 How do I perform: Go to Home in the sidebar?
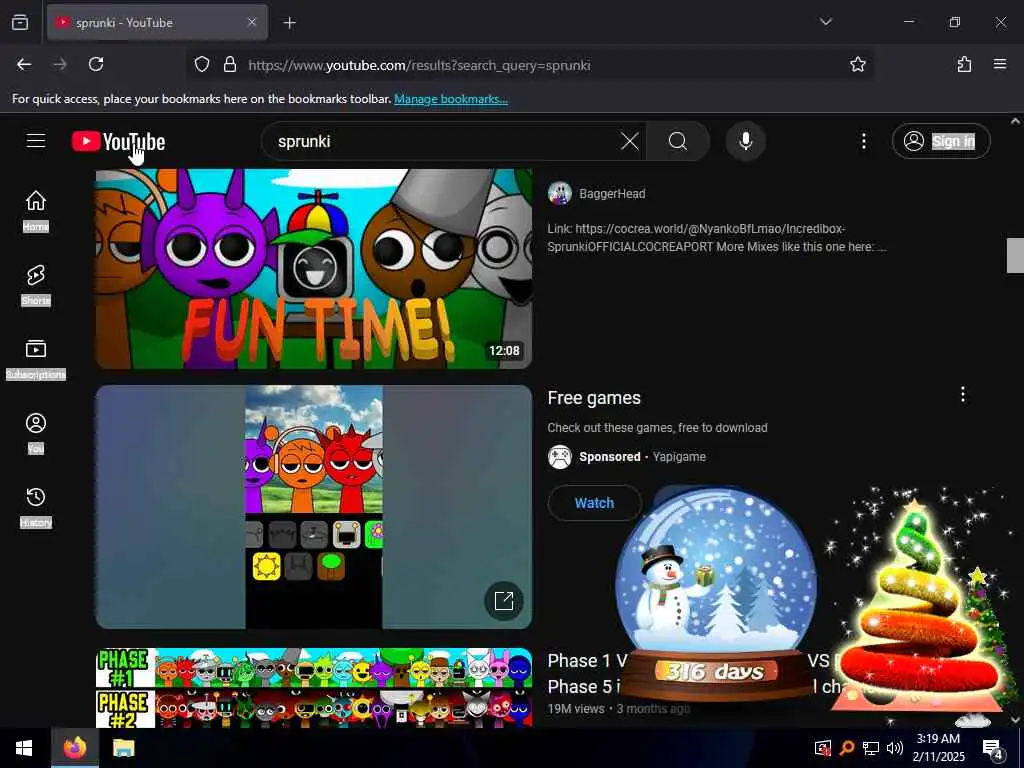coord(36,211)
